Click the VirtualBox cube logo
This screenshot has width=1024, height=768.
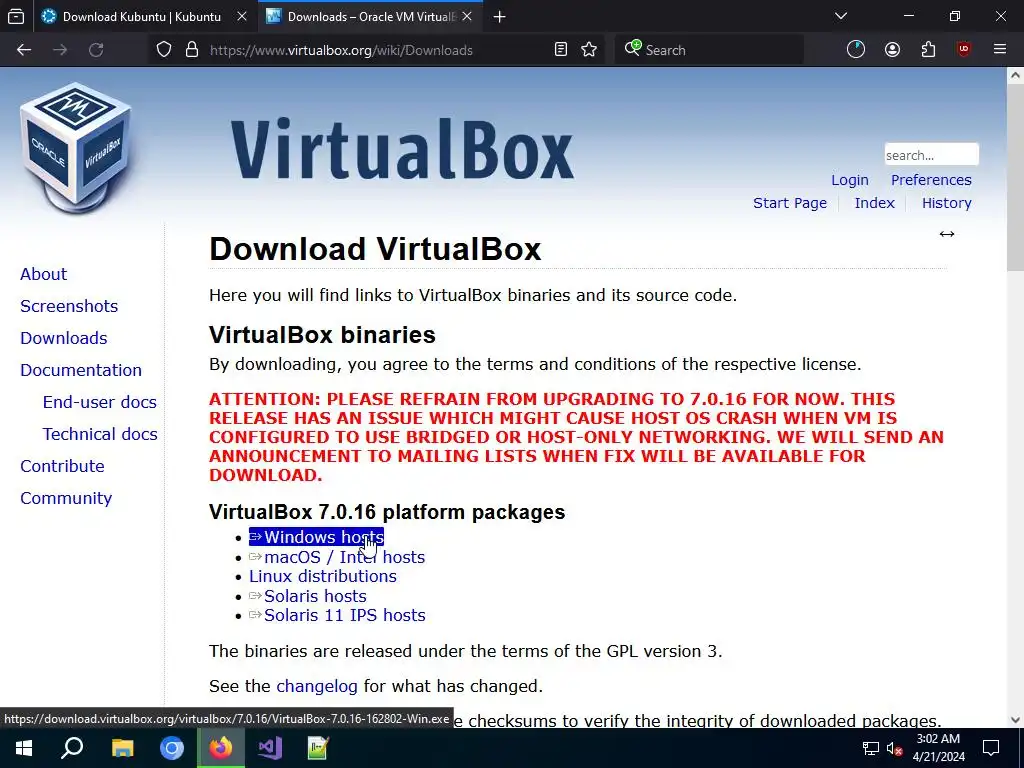coord(76,148)
